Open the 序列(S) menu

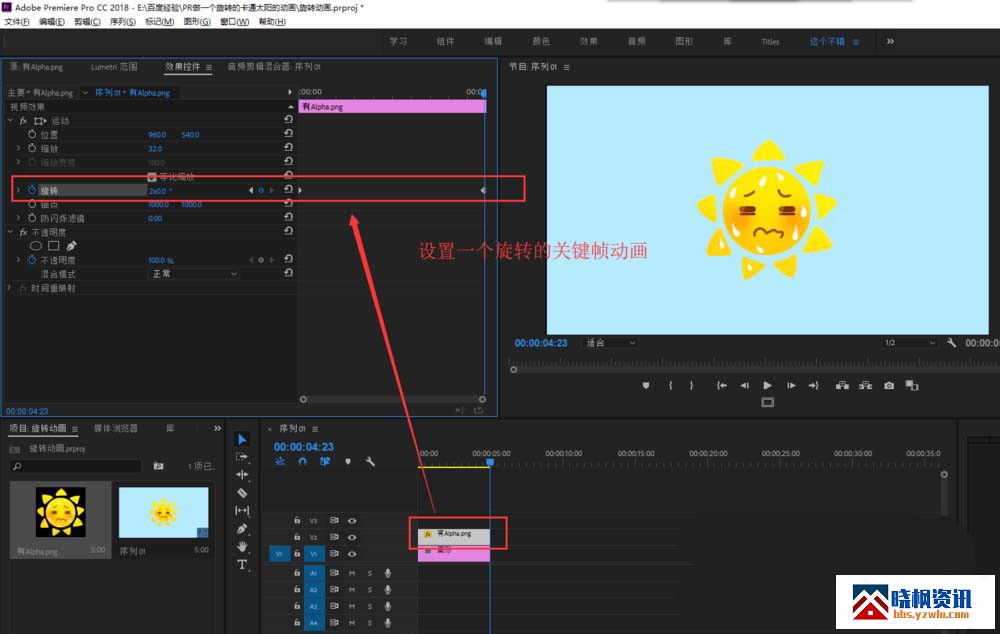[x=122, y=22]
